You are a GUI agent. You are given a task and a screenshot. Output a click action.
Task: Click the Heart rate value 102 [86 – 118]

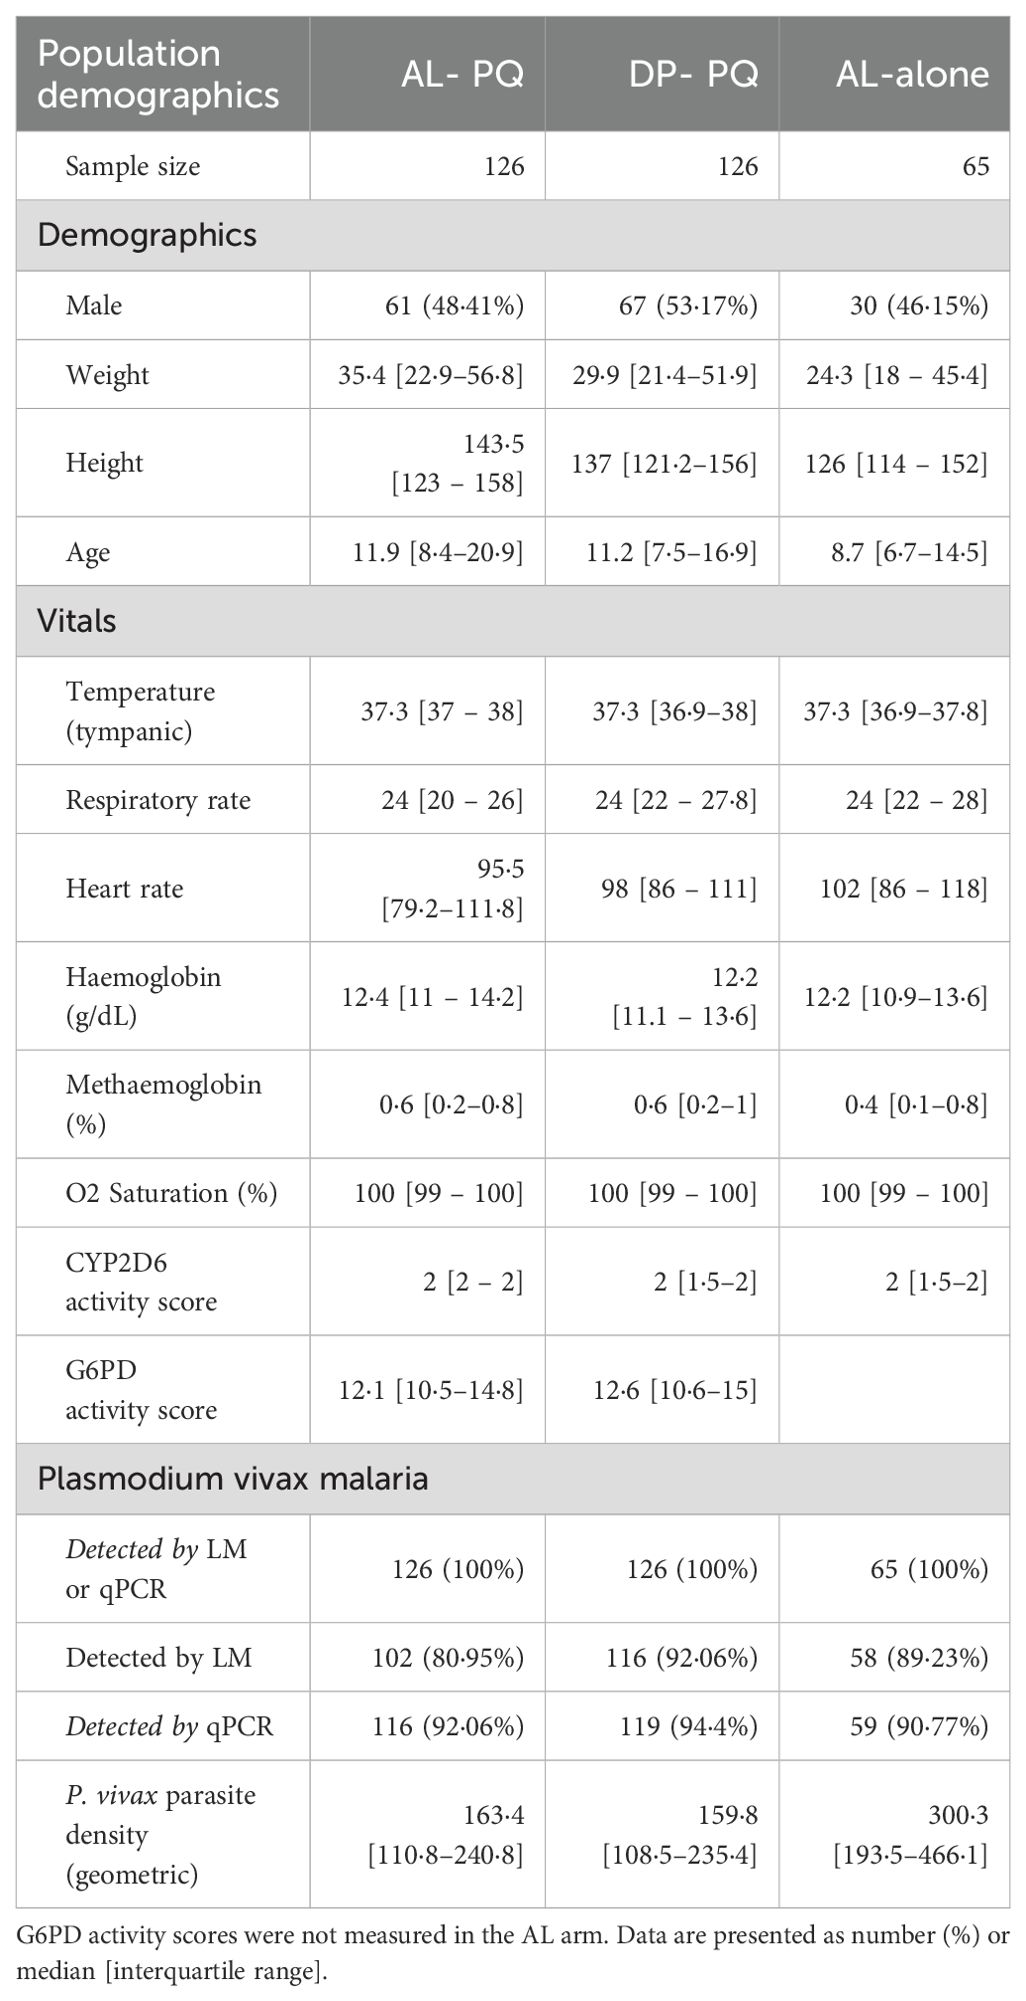click(x=895, y=889)
